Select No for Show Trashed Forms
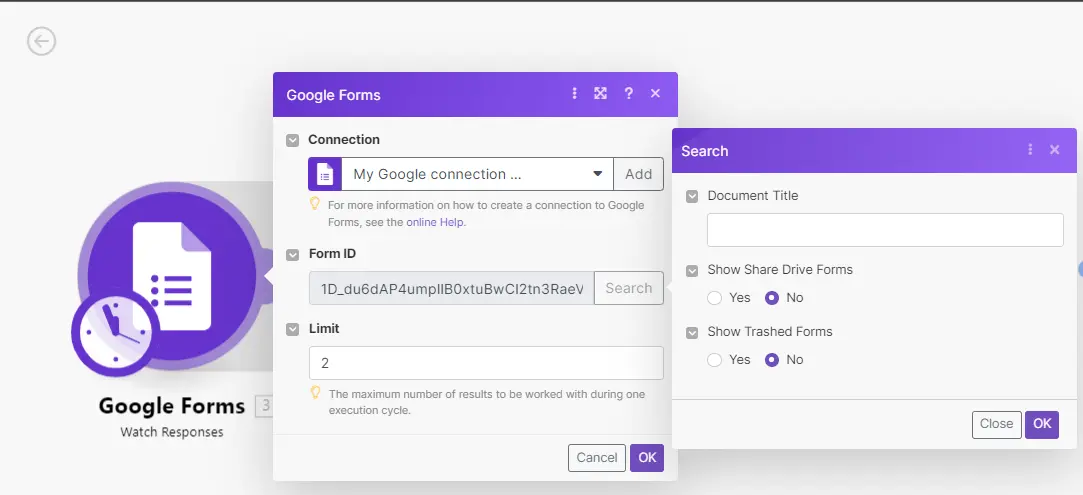Screen dimensions: 1083x495 pyautogui.click(x=772, y=360)
